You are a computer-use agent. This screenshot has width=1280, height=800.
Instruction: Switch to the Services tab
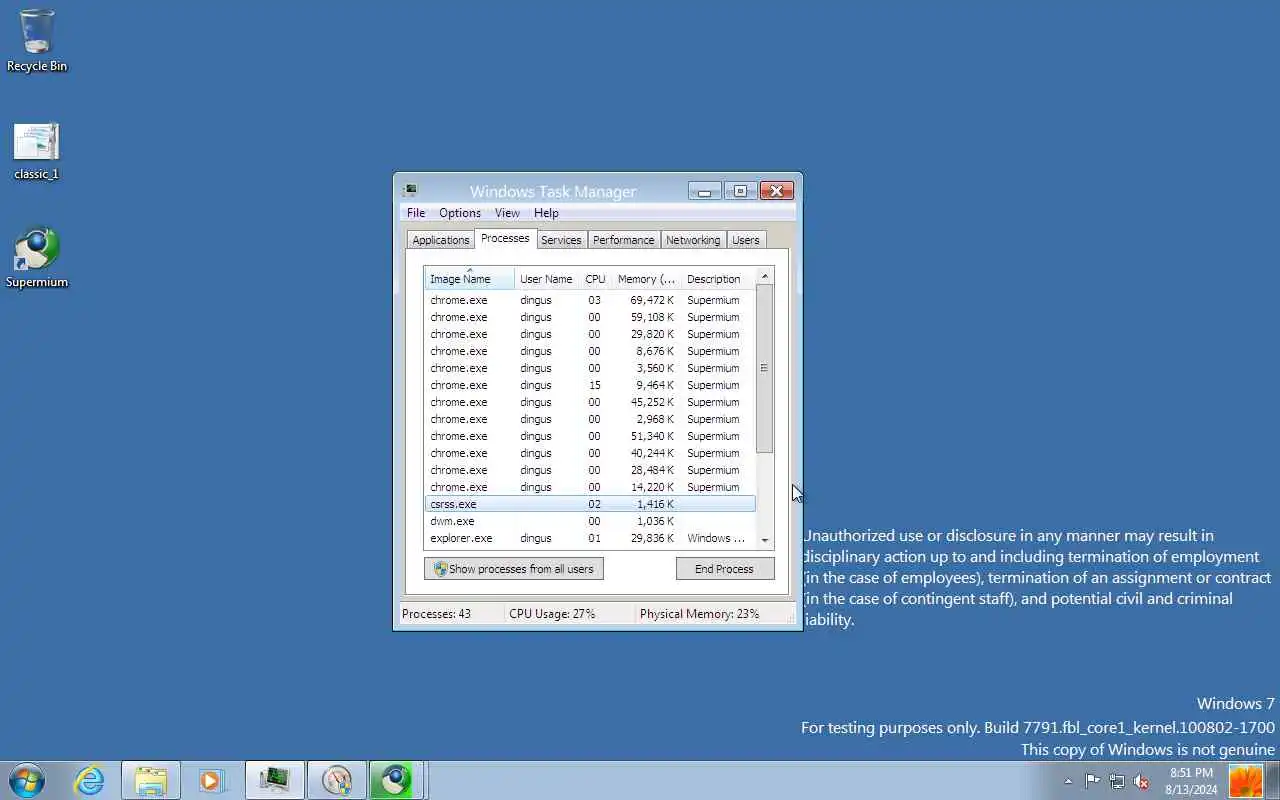(x=561, y=240)
